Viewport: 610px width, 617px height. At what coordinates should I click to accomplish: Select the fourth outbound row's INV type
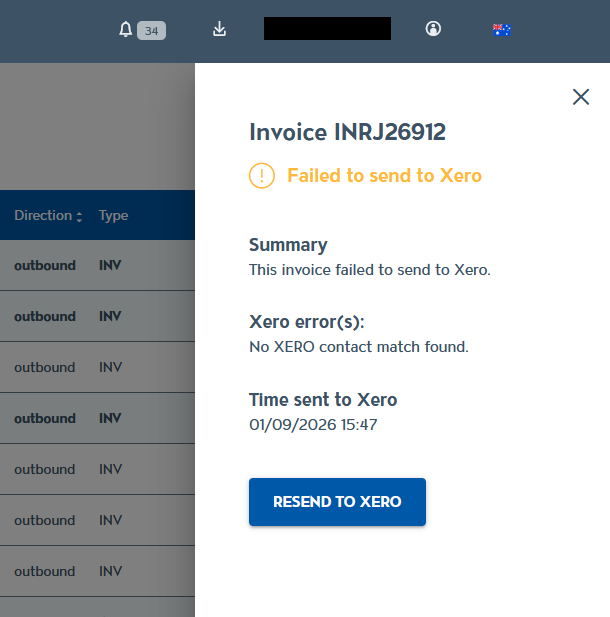tap(110, 418)
